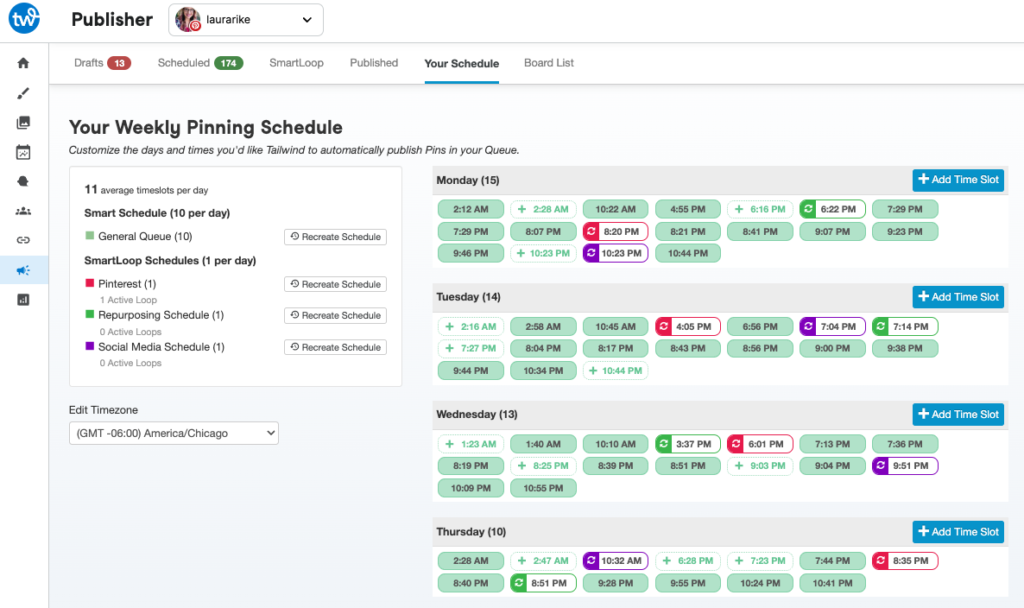Open the image library icon in sidebar
Viewport: 1024px width, 608px height.
24,123
